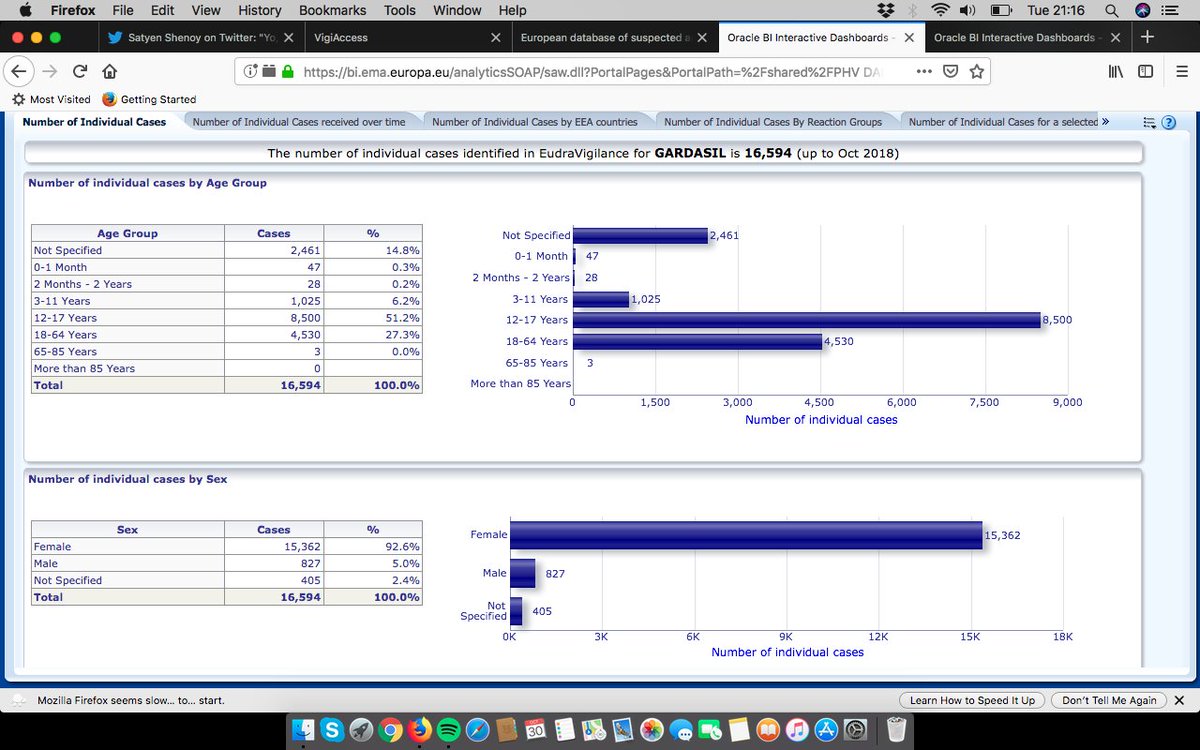Open Most Visited bookmarks folder
The width and height of the screenshot is (1200, 750).
click(51, 99)
